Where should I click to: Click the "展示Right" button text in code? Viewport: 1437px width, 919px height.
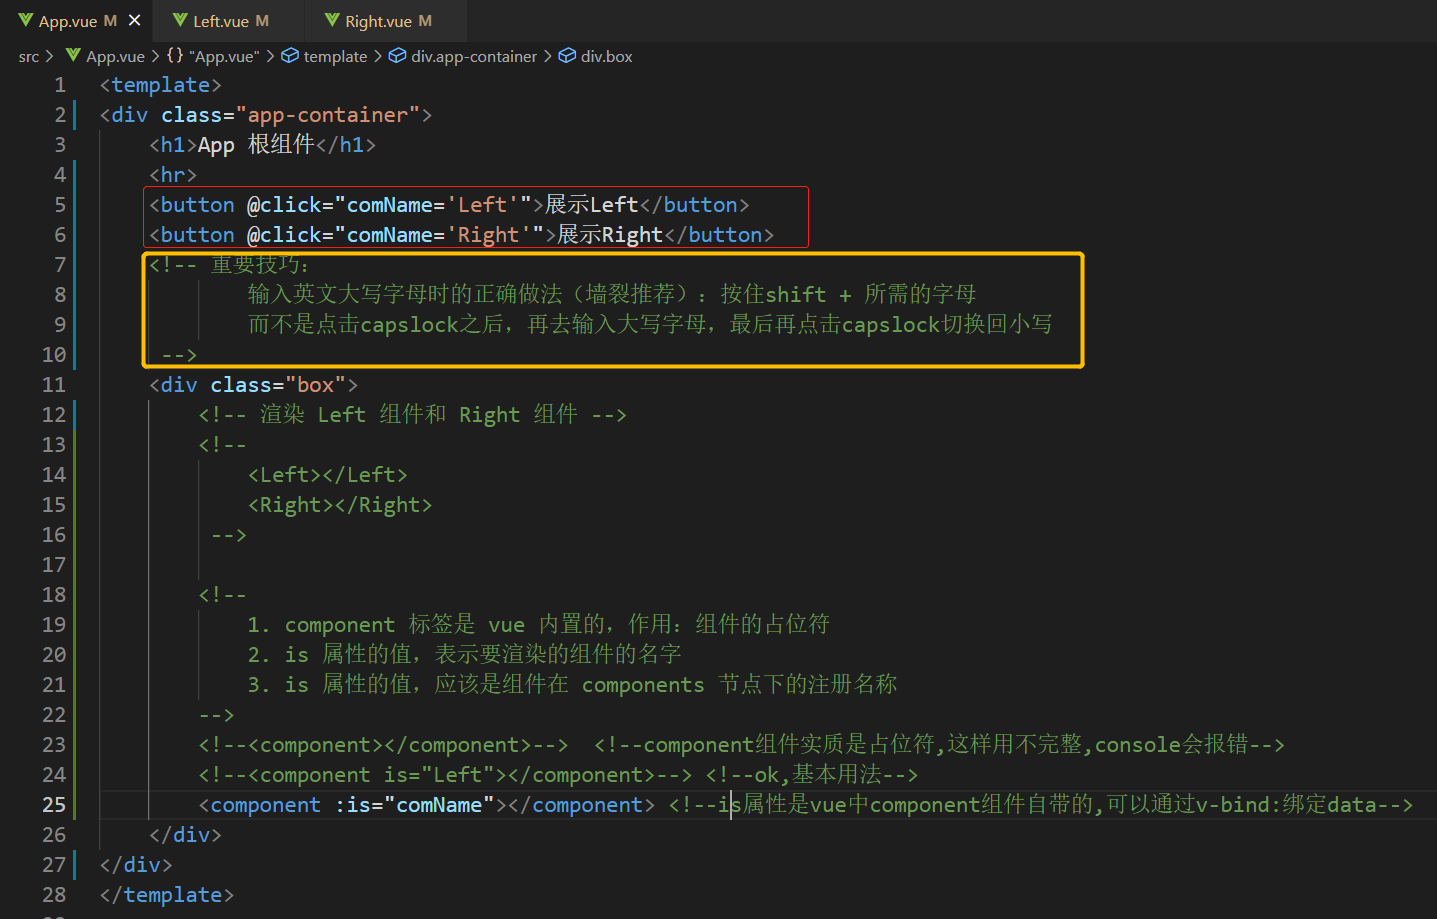(610, 235)
